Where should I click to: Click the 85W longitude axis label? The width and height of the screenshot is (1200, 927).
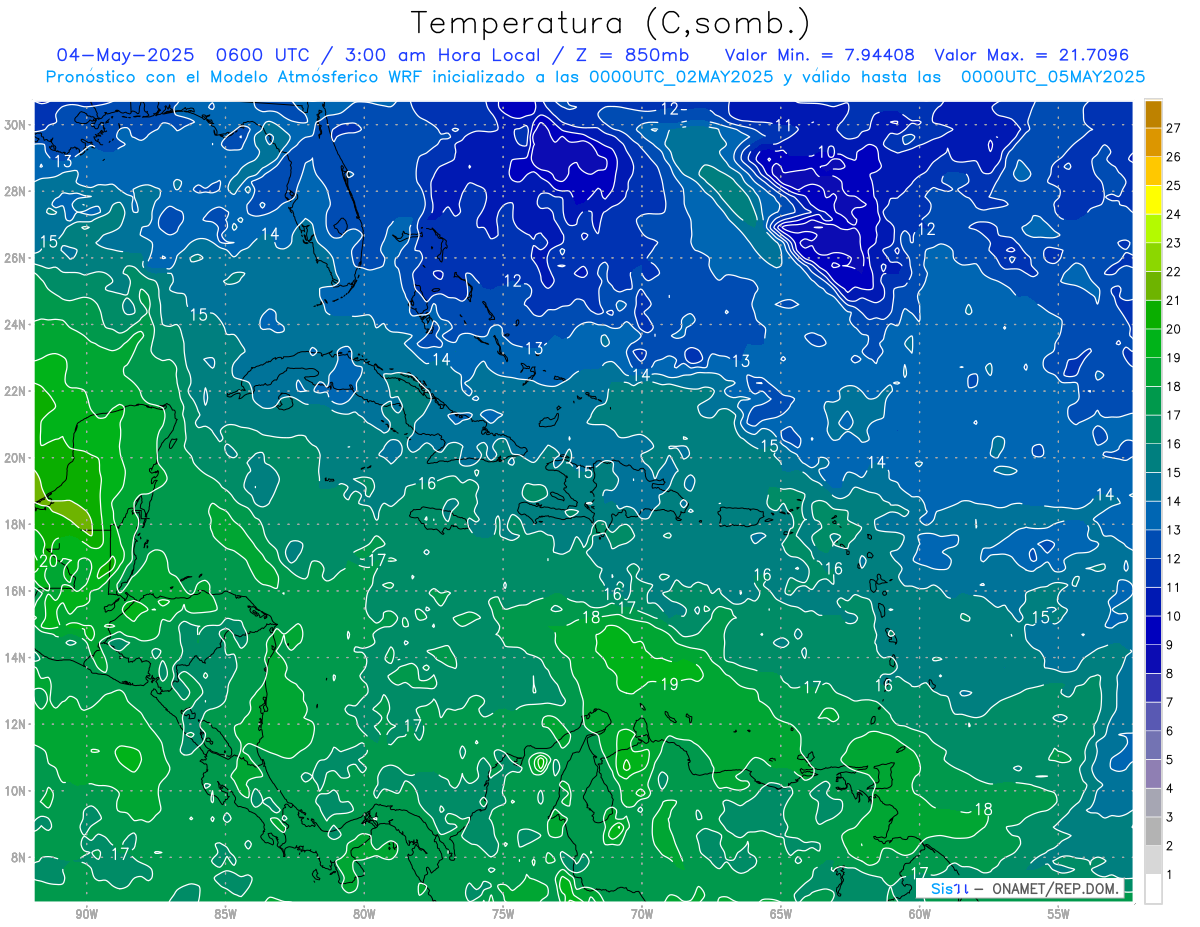click(225, 914)
